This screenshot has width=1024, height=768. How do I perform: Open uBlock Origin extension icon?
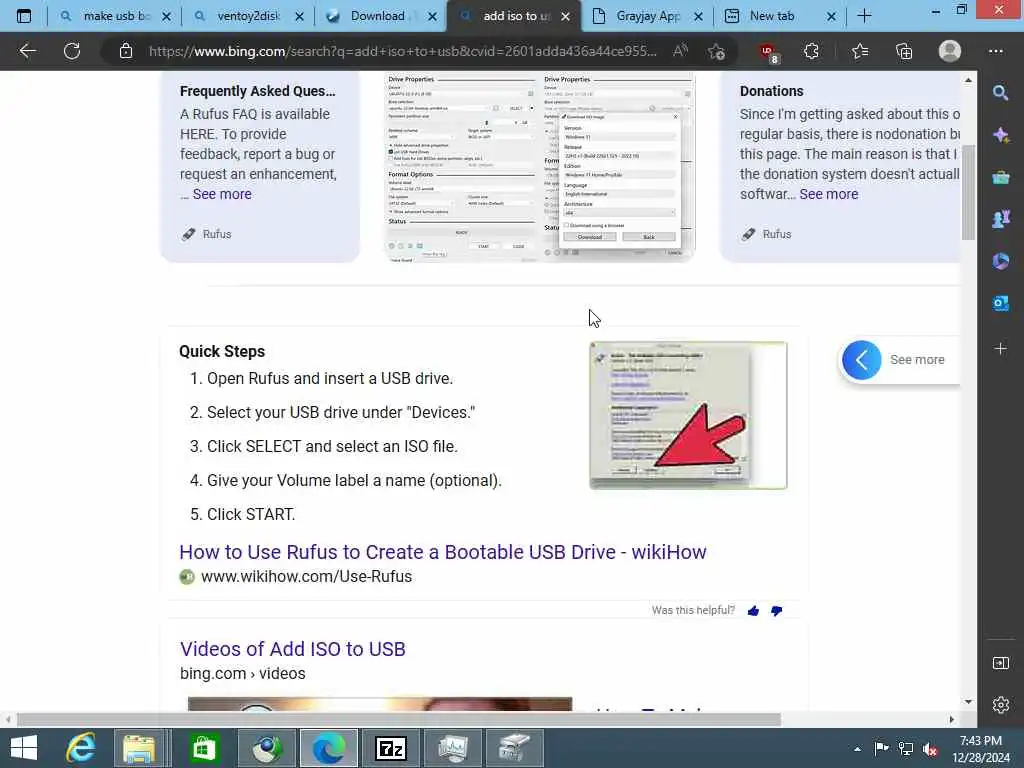tap(768, 52)
